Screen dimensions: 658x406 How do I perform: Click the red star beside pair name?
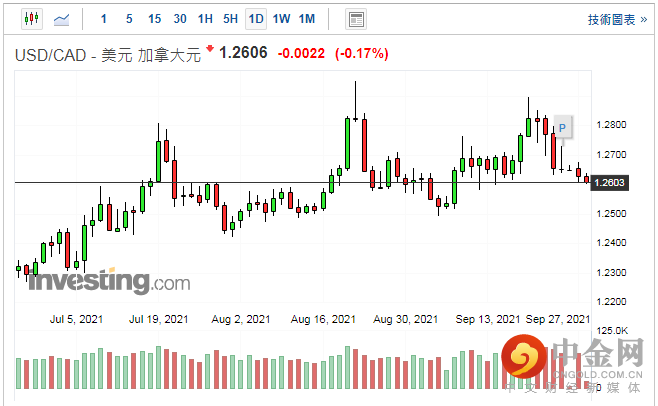(210, 49)
